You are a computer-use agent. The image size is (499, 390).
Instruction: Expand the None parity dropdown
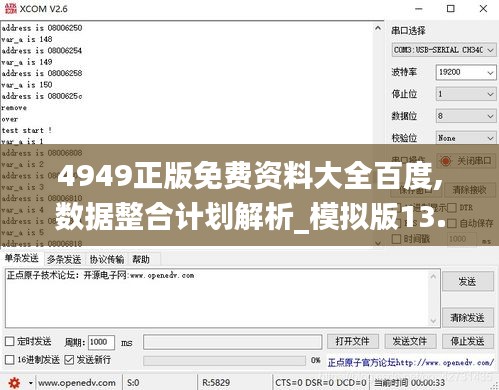(466, 138)
